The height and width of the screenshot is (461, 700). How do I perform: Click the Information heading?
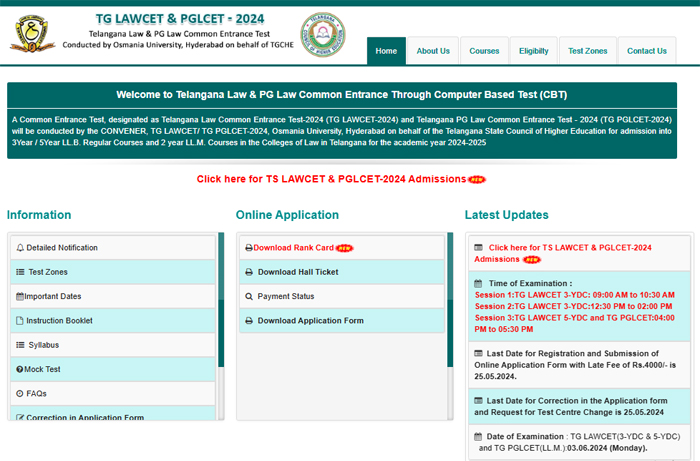tap(39, 215)
